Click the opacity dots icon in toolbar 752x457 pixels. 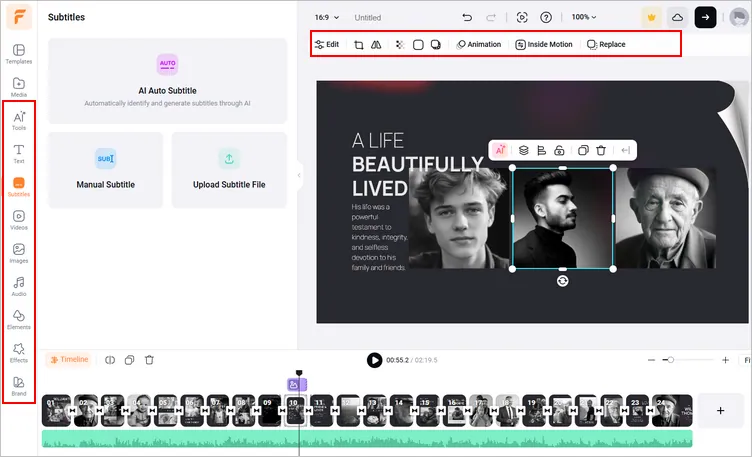click(x=400, y=45)
